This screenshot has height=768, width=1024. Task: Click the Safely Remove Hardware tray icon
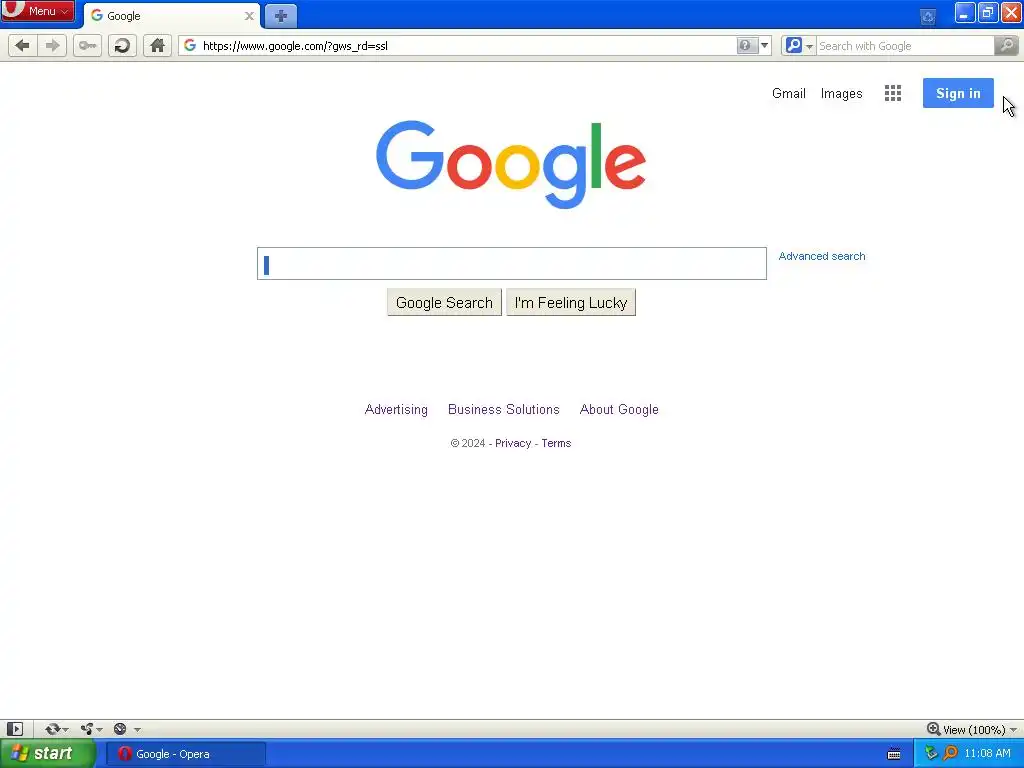931,754
